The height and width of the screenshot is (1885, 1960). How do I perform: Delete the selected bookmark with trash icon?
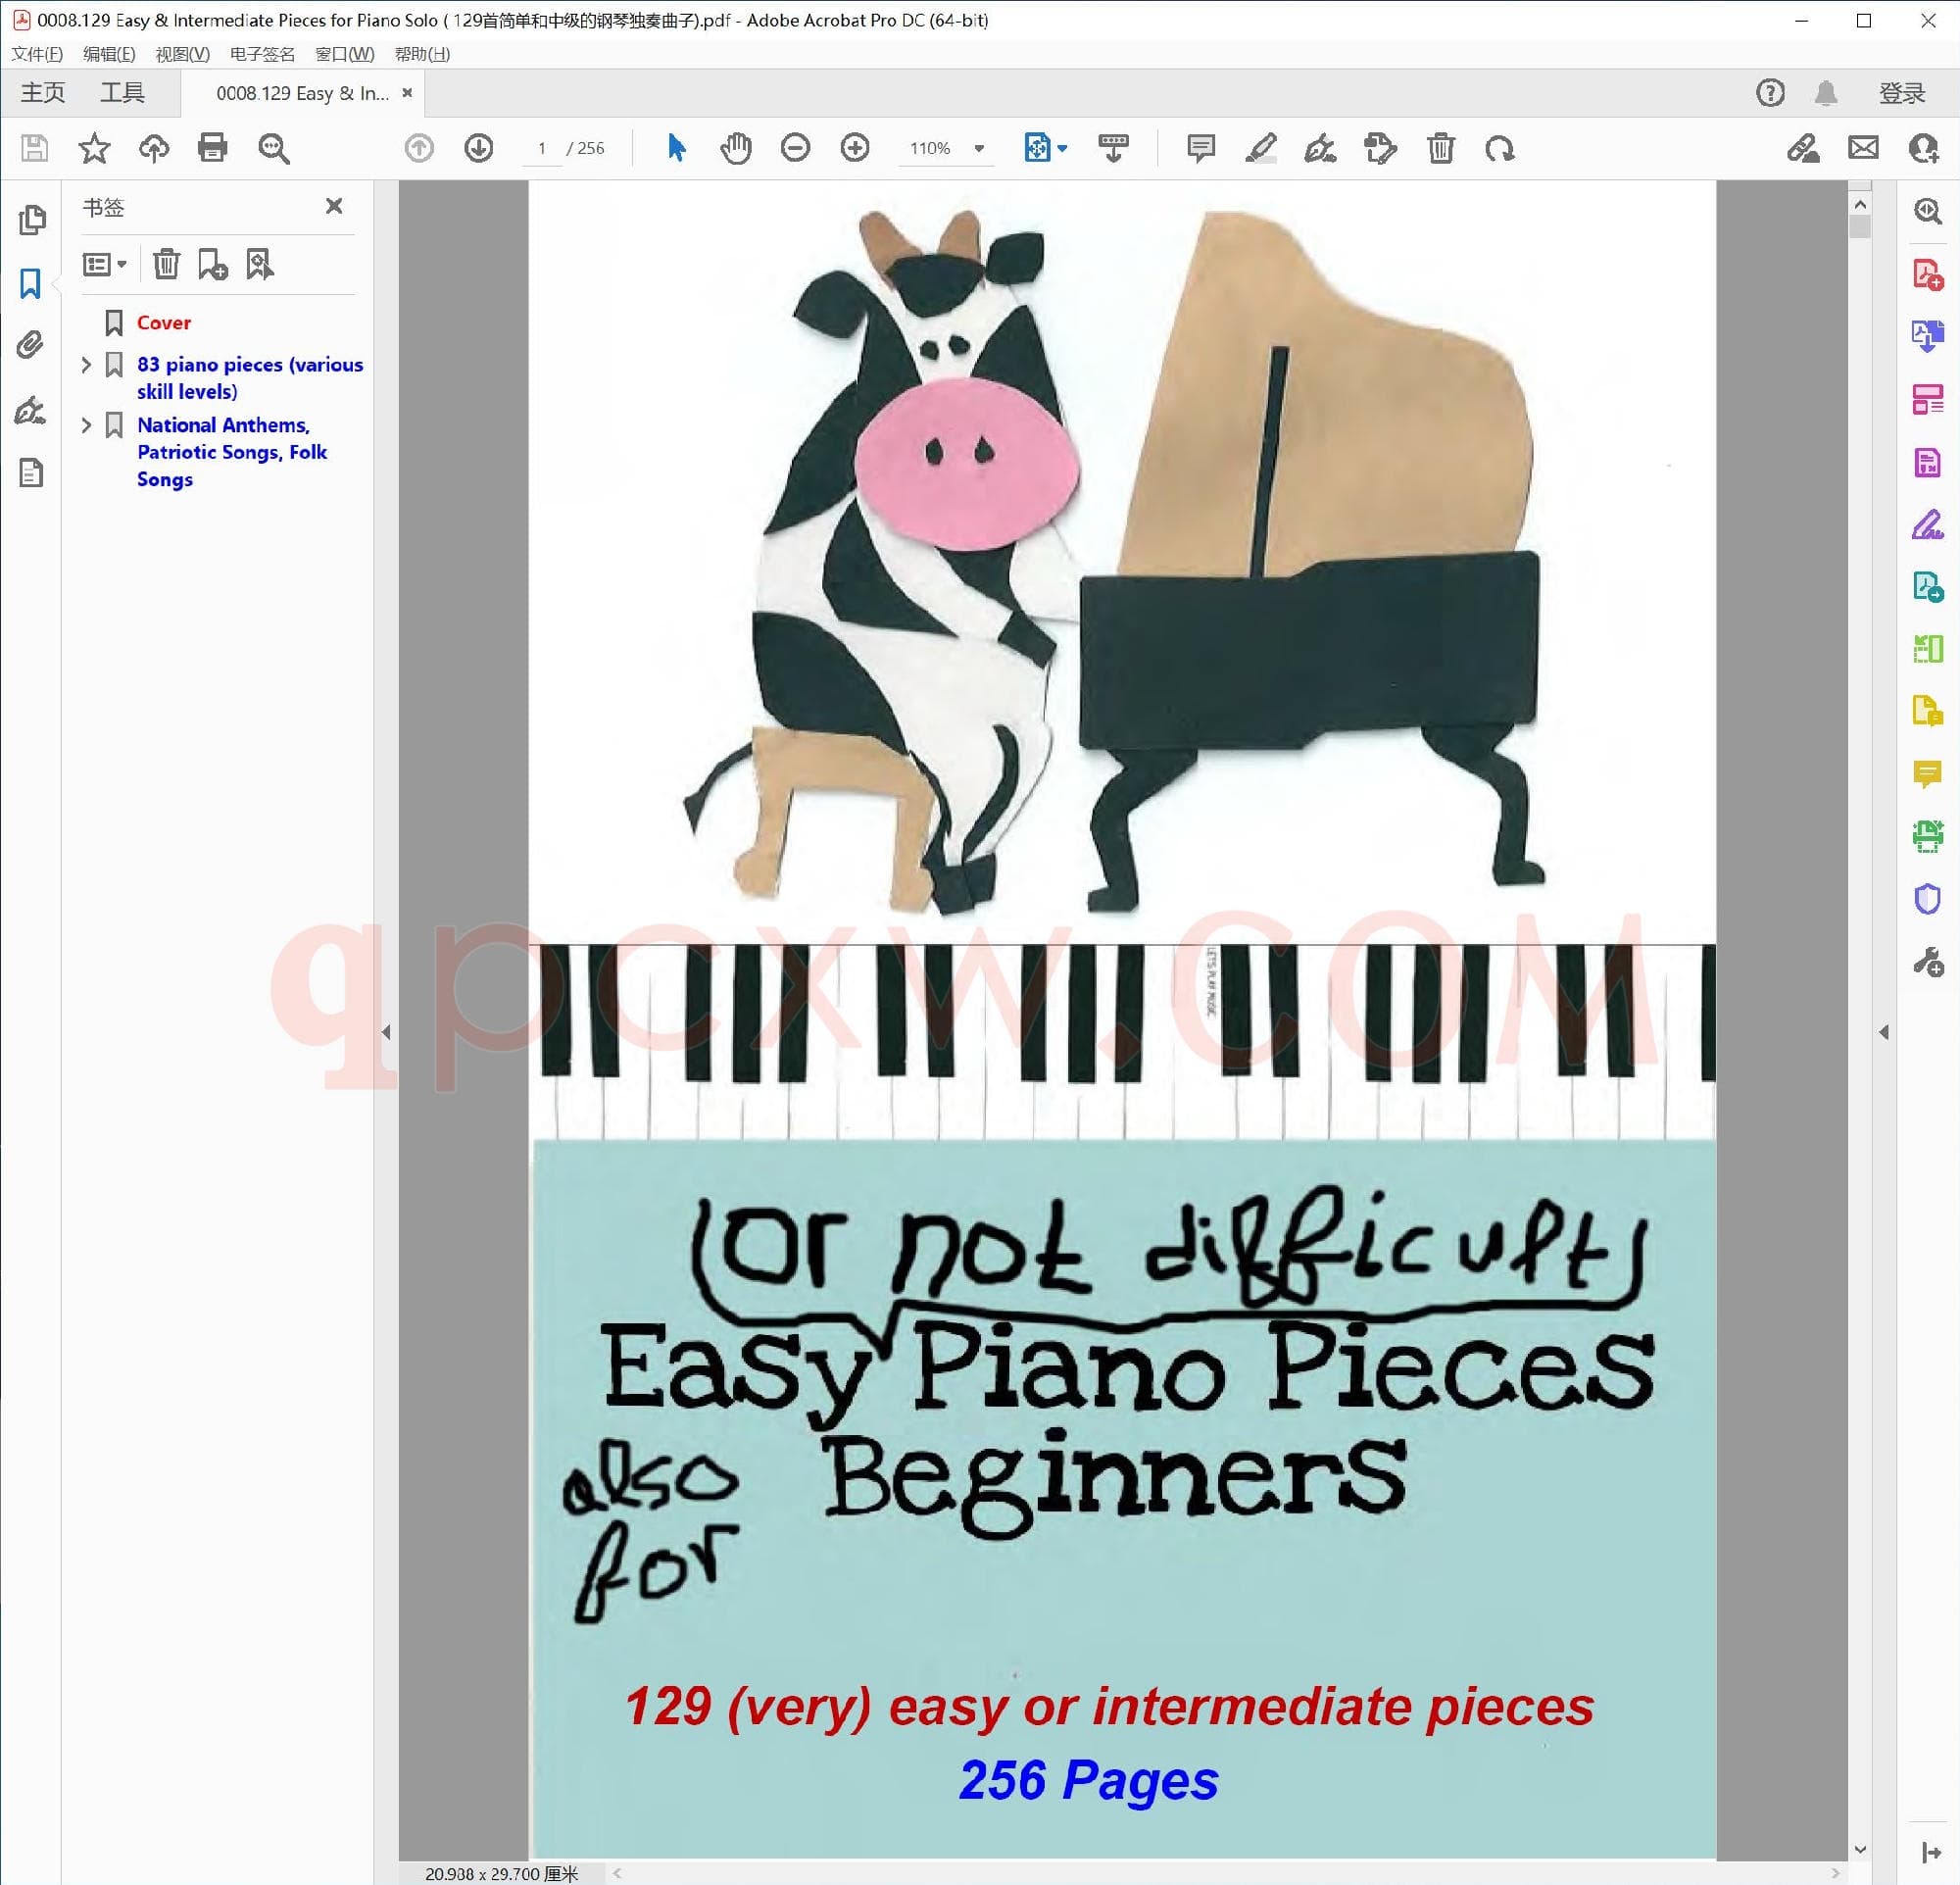(x=166, y=264)
